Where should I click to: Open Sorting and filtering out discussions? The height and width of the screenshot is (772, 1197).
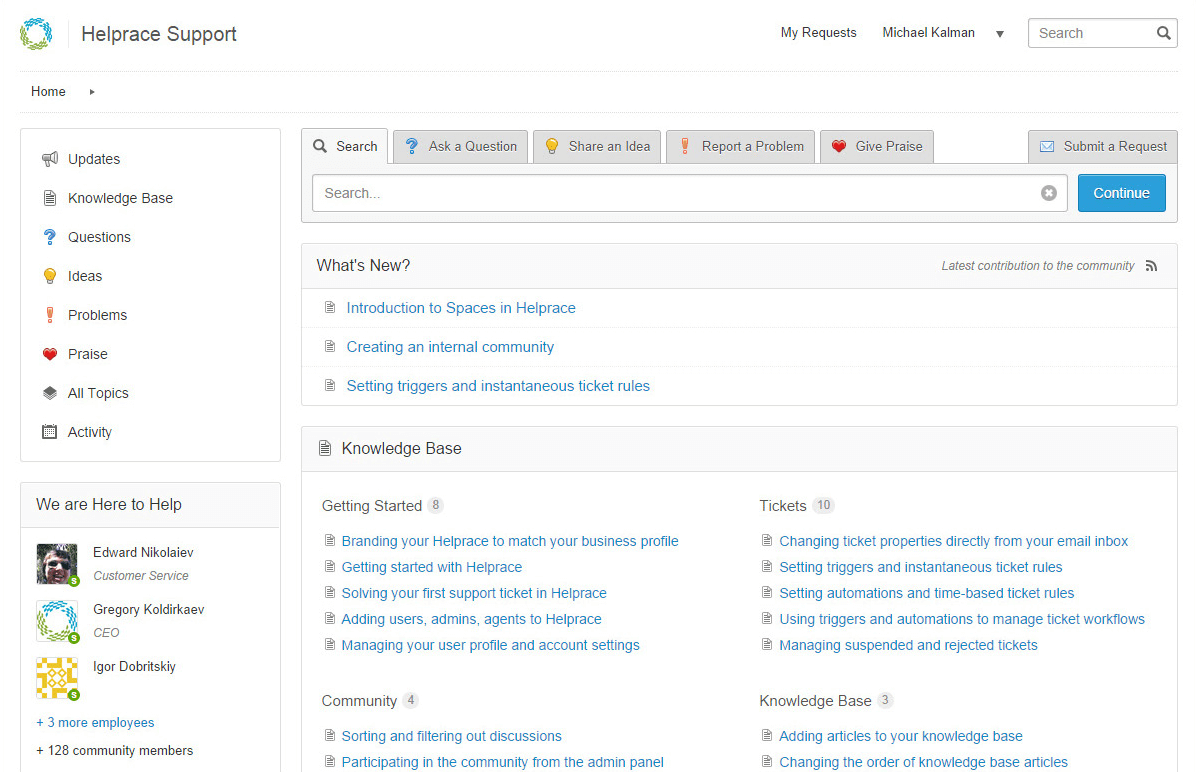tap(451, 735)
